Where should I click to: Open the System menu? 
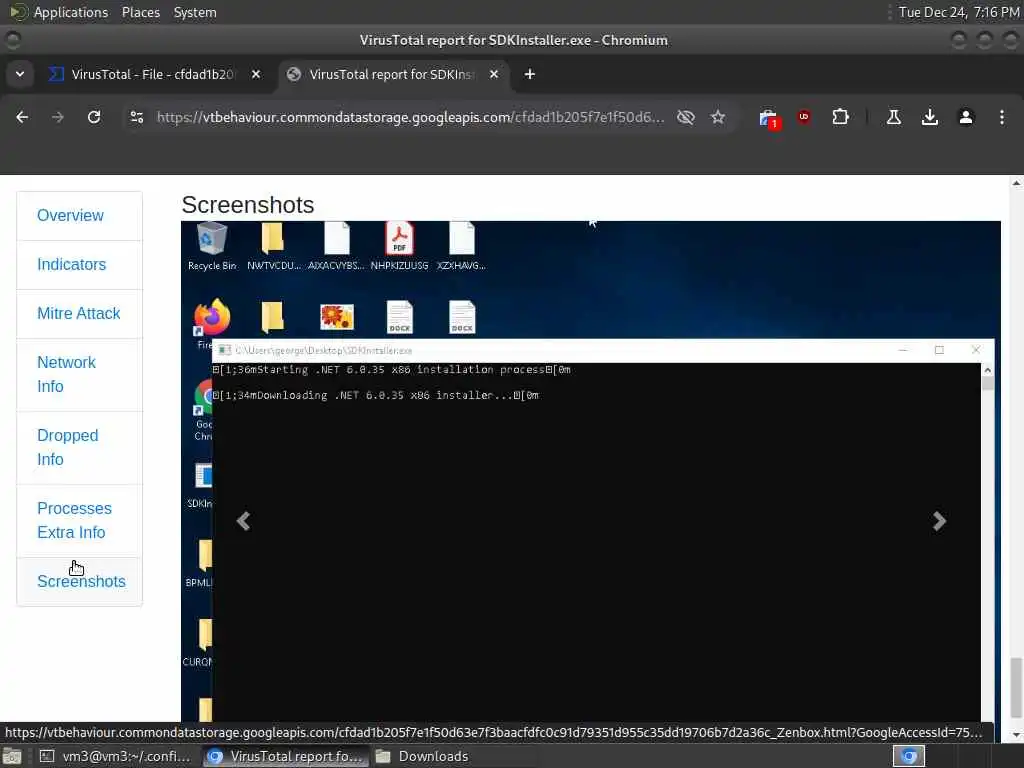(x=195, y=12)
